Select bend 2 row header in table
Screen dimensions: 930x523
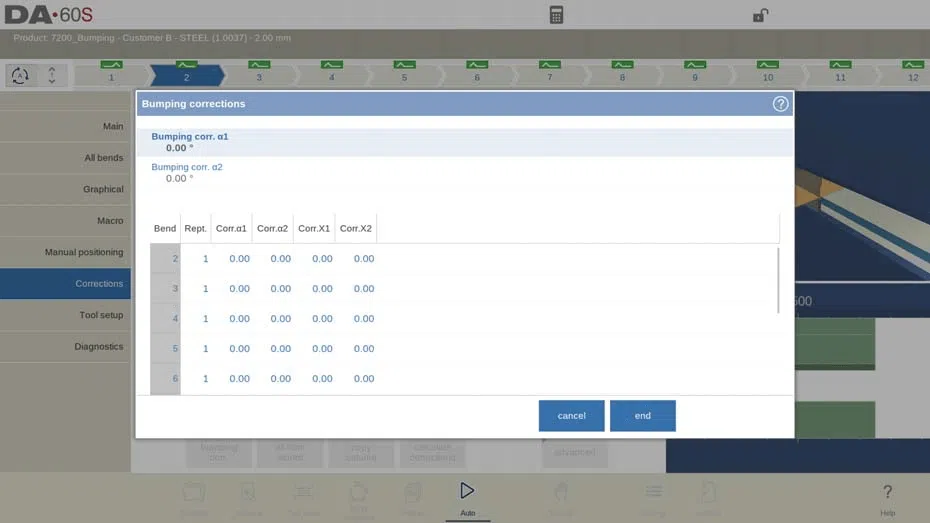165,259
